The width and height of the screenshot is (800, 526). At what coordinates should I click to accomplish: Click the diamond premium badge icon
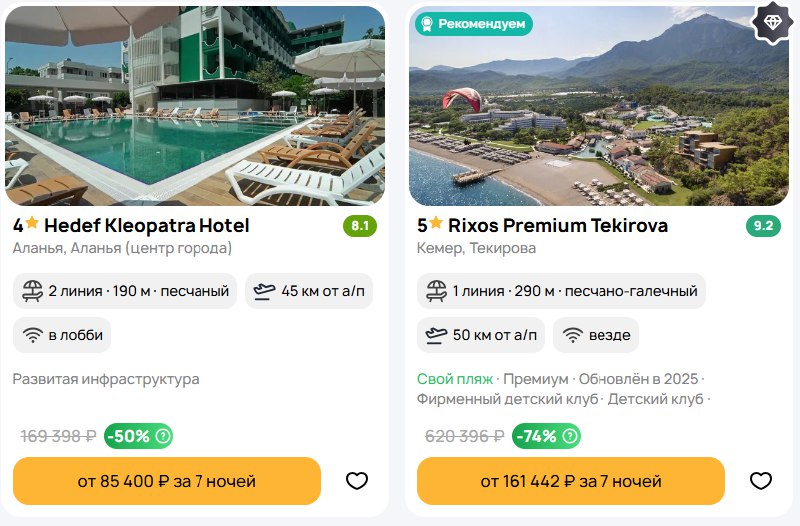(772, 23)
